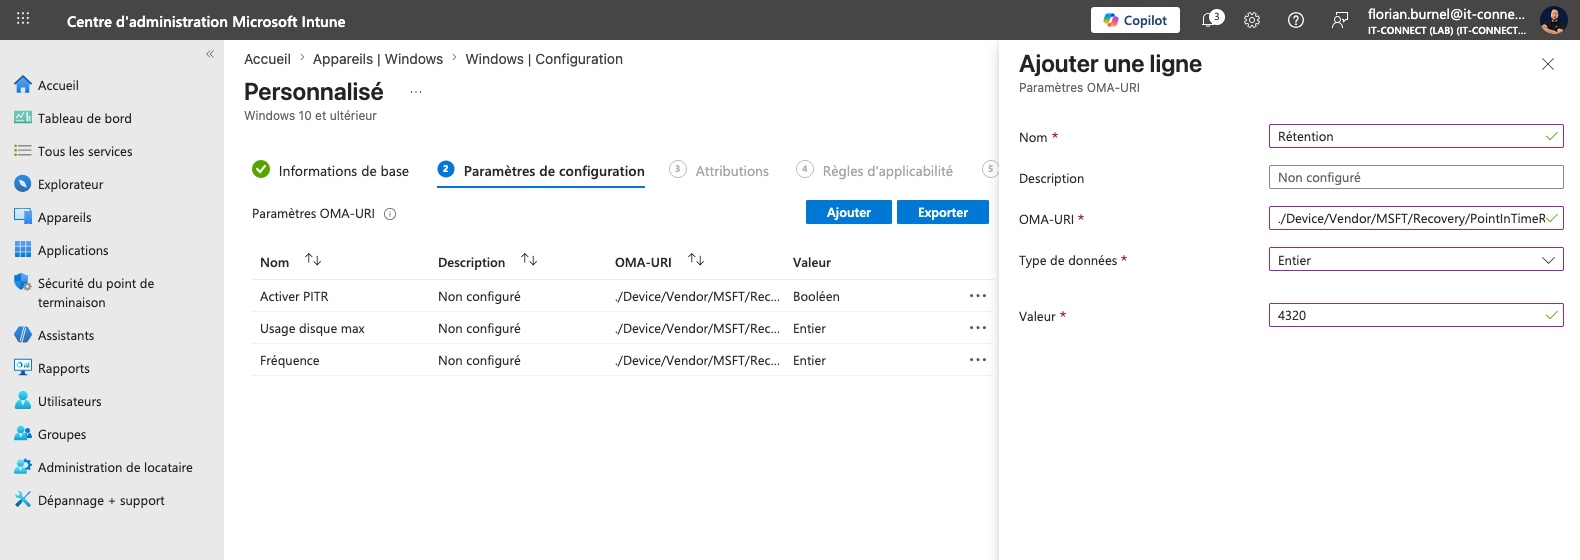Viewport: 1580px width, 560px height.
Task: Show info tooltip for Paramètres OMA-URI
Action: tap(390, 214)
